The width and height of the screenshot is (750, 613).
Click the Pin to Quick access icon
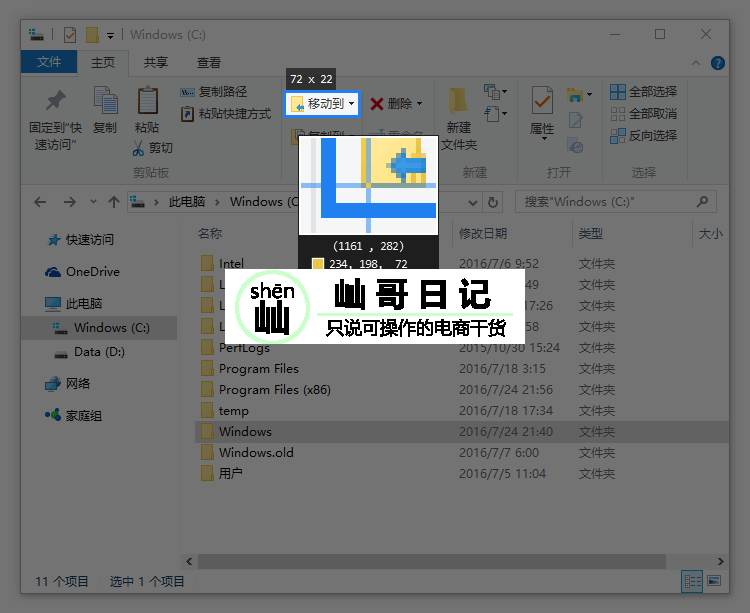(x=55, y=101)
